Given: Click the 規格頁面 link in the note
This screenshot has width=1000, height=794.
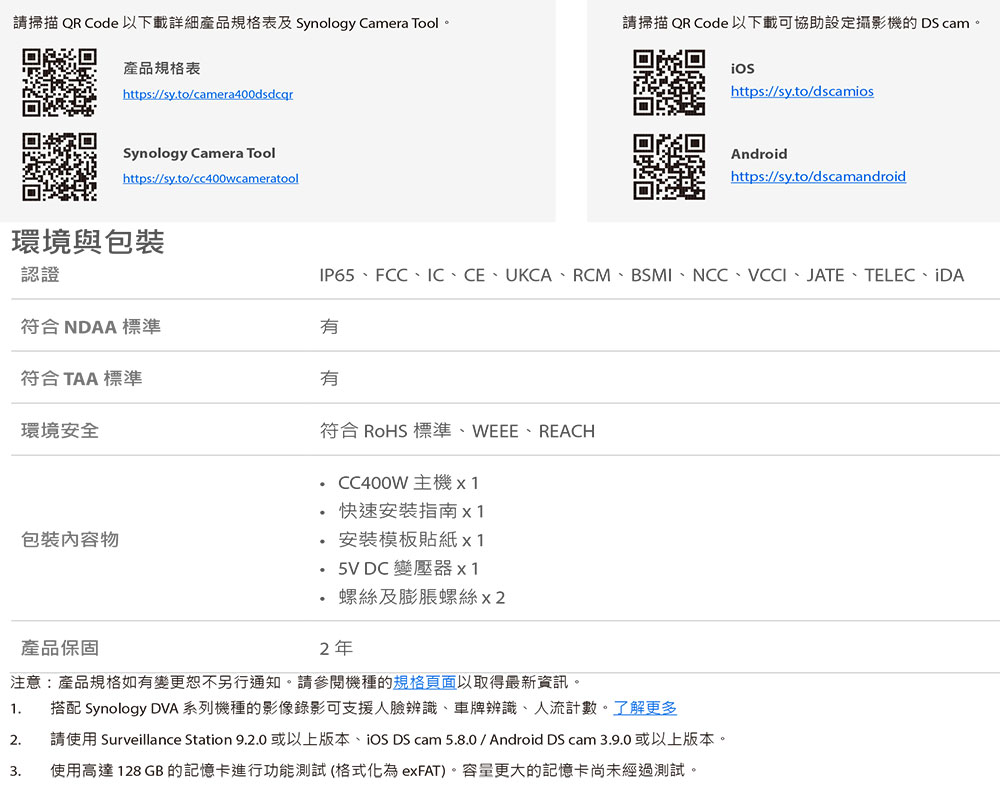Looking at the screenshot, I should click(x=425, y=682).
